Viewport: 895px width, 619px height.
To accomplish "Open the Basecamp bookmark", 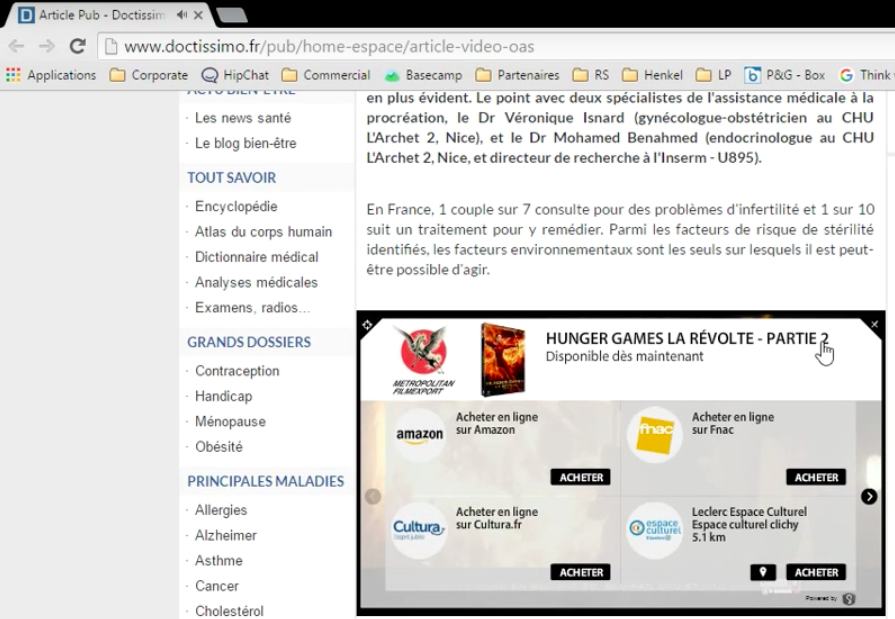I will pyautogui.click(x=423, y=75).
